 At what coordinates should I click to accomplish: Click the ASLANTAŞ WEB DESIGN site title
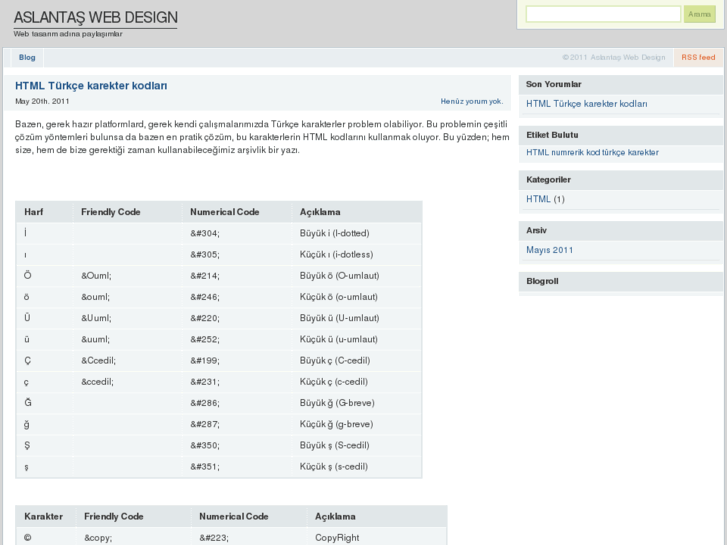tap(95, 17)
